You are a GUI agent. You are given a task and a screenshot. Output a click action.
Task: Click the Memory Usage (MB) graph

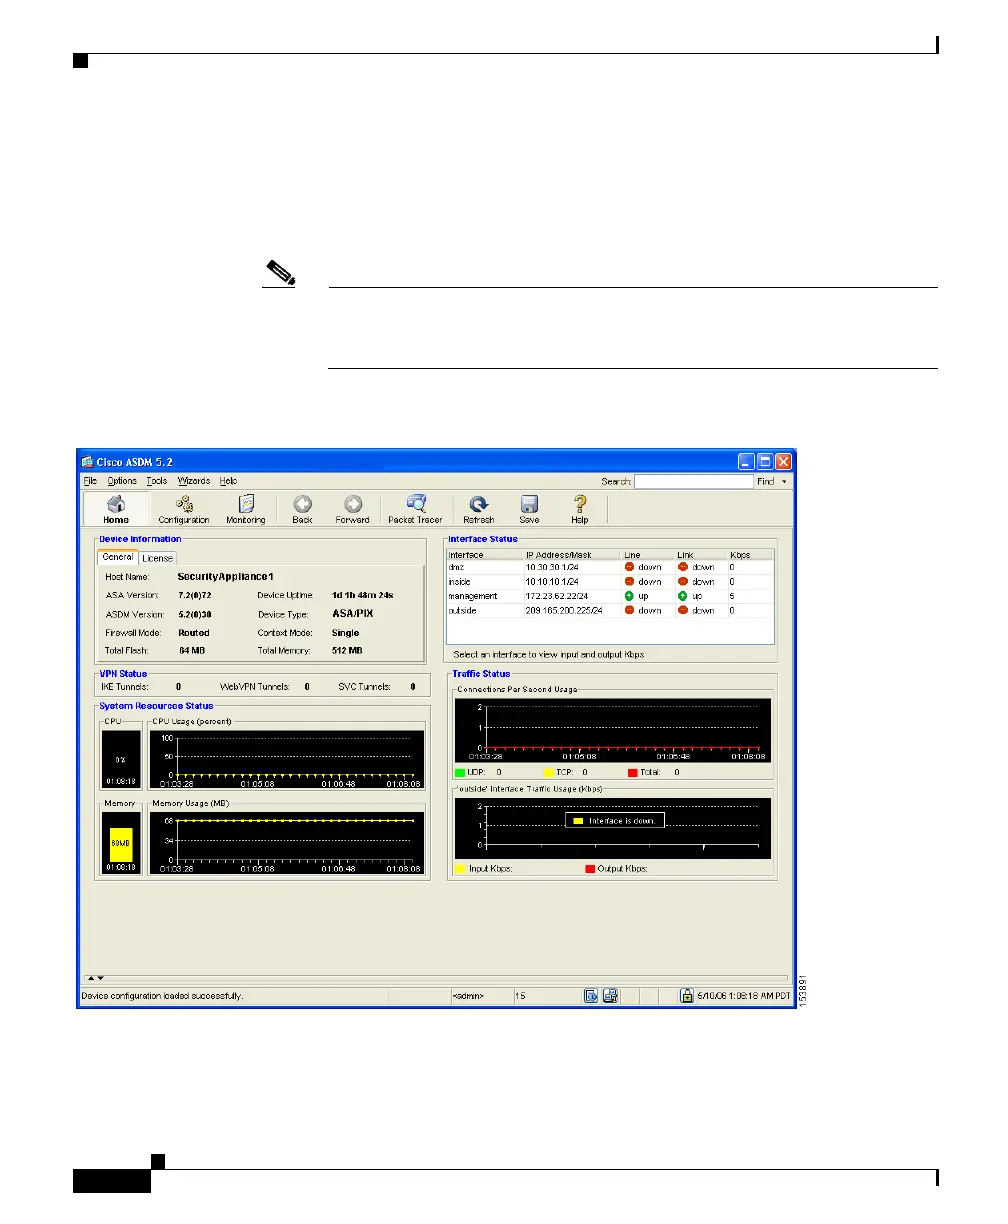(x=287, y=843)
